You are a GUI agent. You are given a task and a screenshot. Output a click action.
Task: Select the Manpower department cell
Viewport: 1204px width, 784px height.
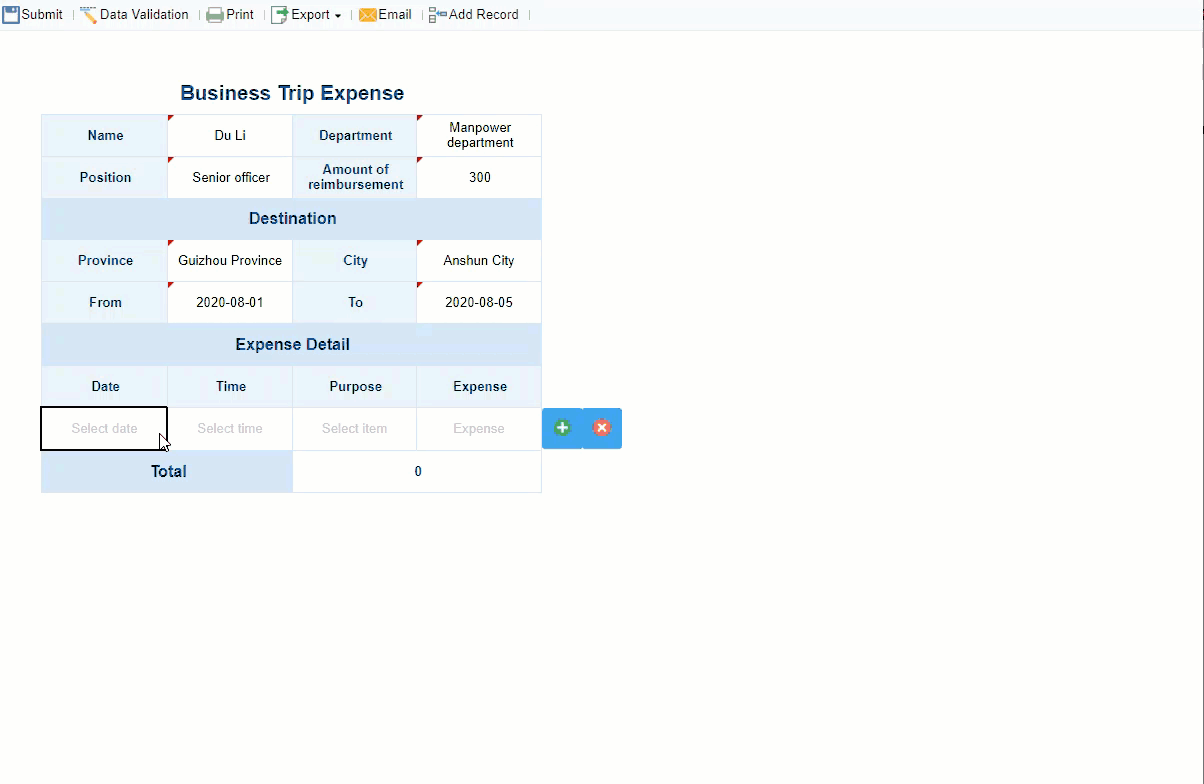(480, 136)
